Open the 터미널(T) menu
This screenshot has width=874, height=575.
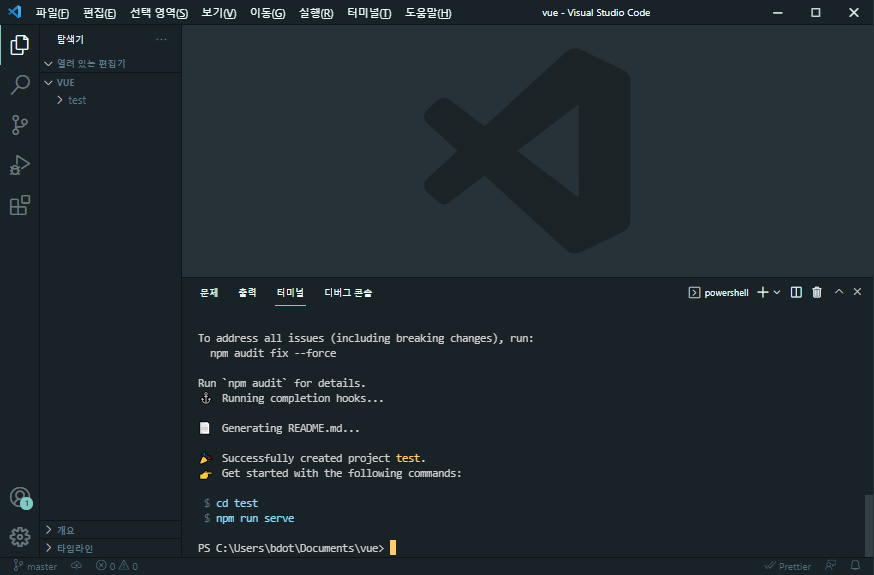pyautogui.click(x=369, y=13)
